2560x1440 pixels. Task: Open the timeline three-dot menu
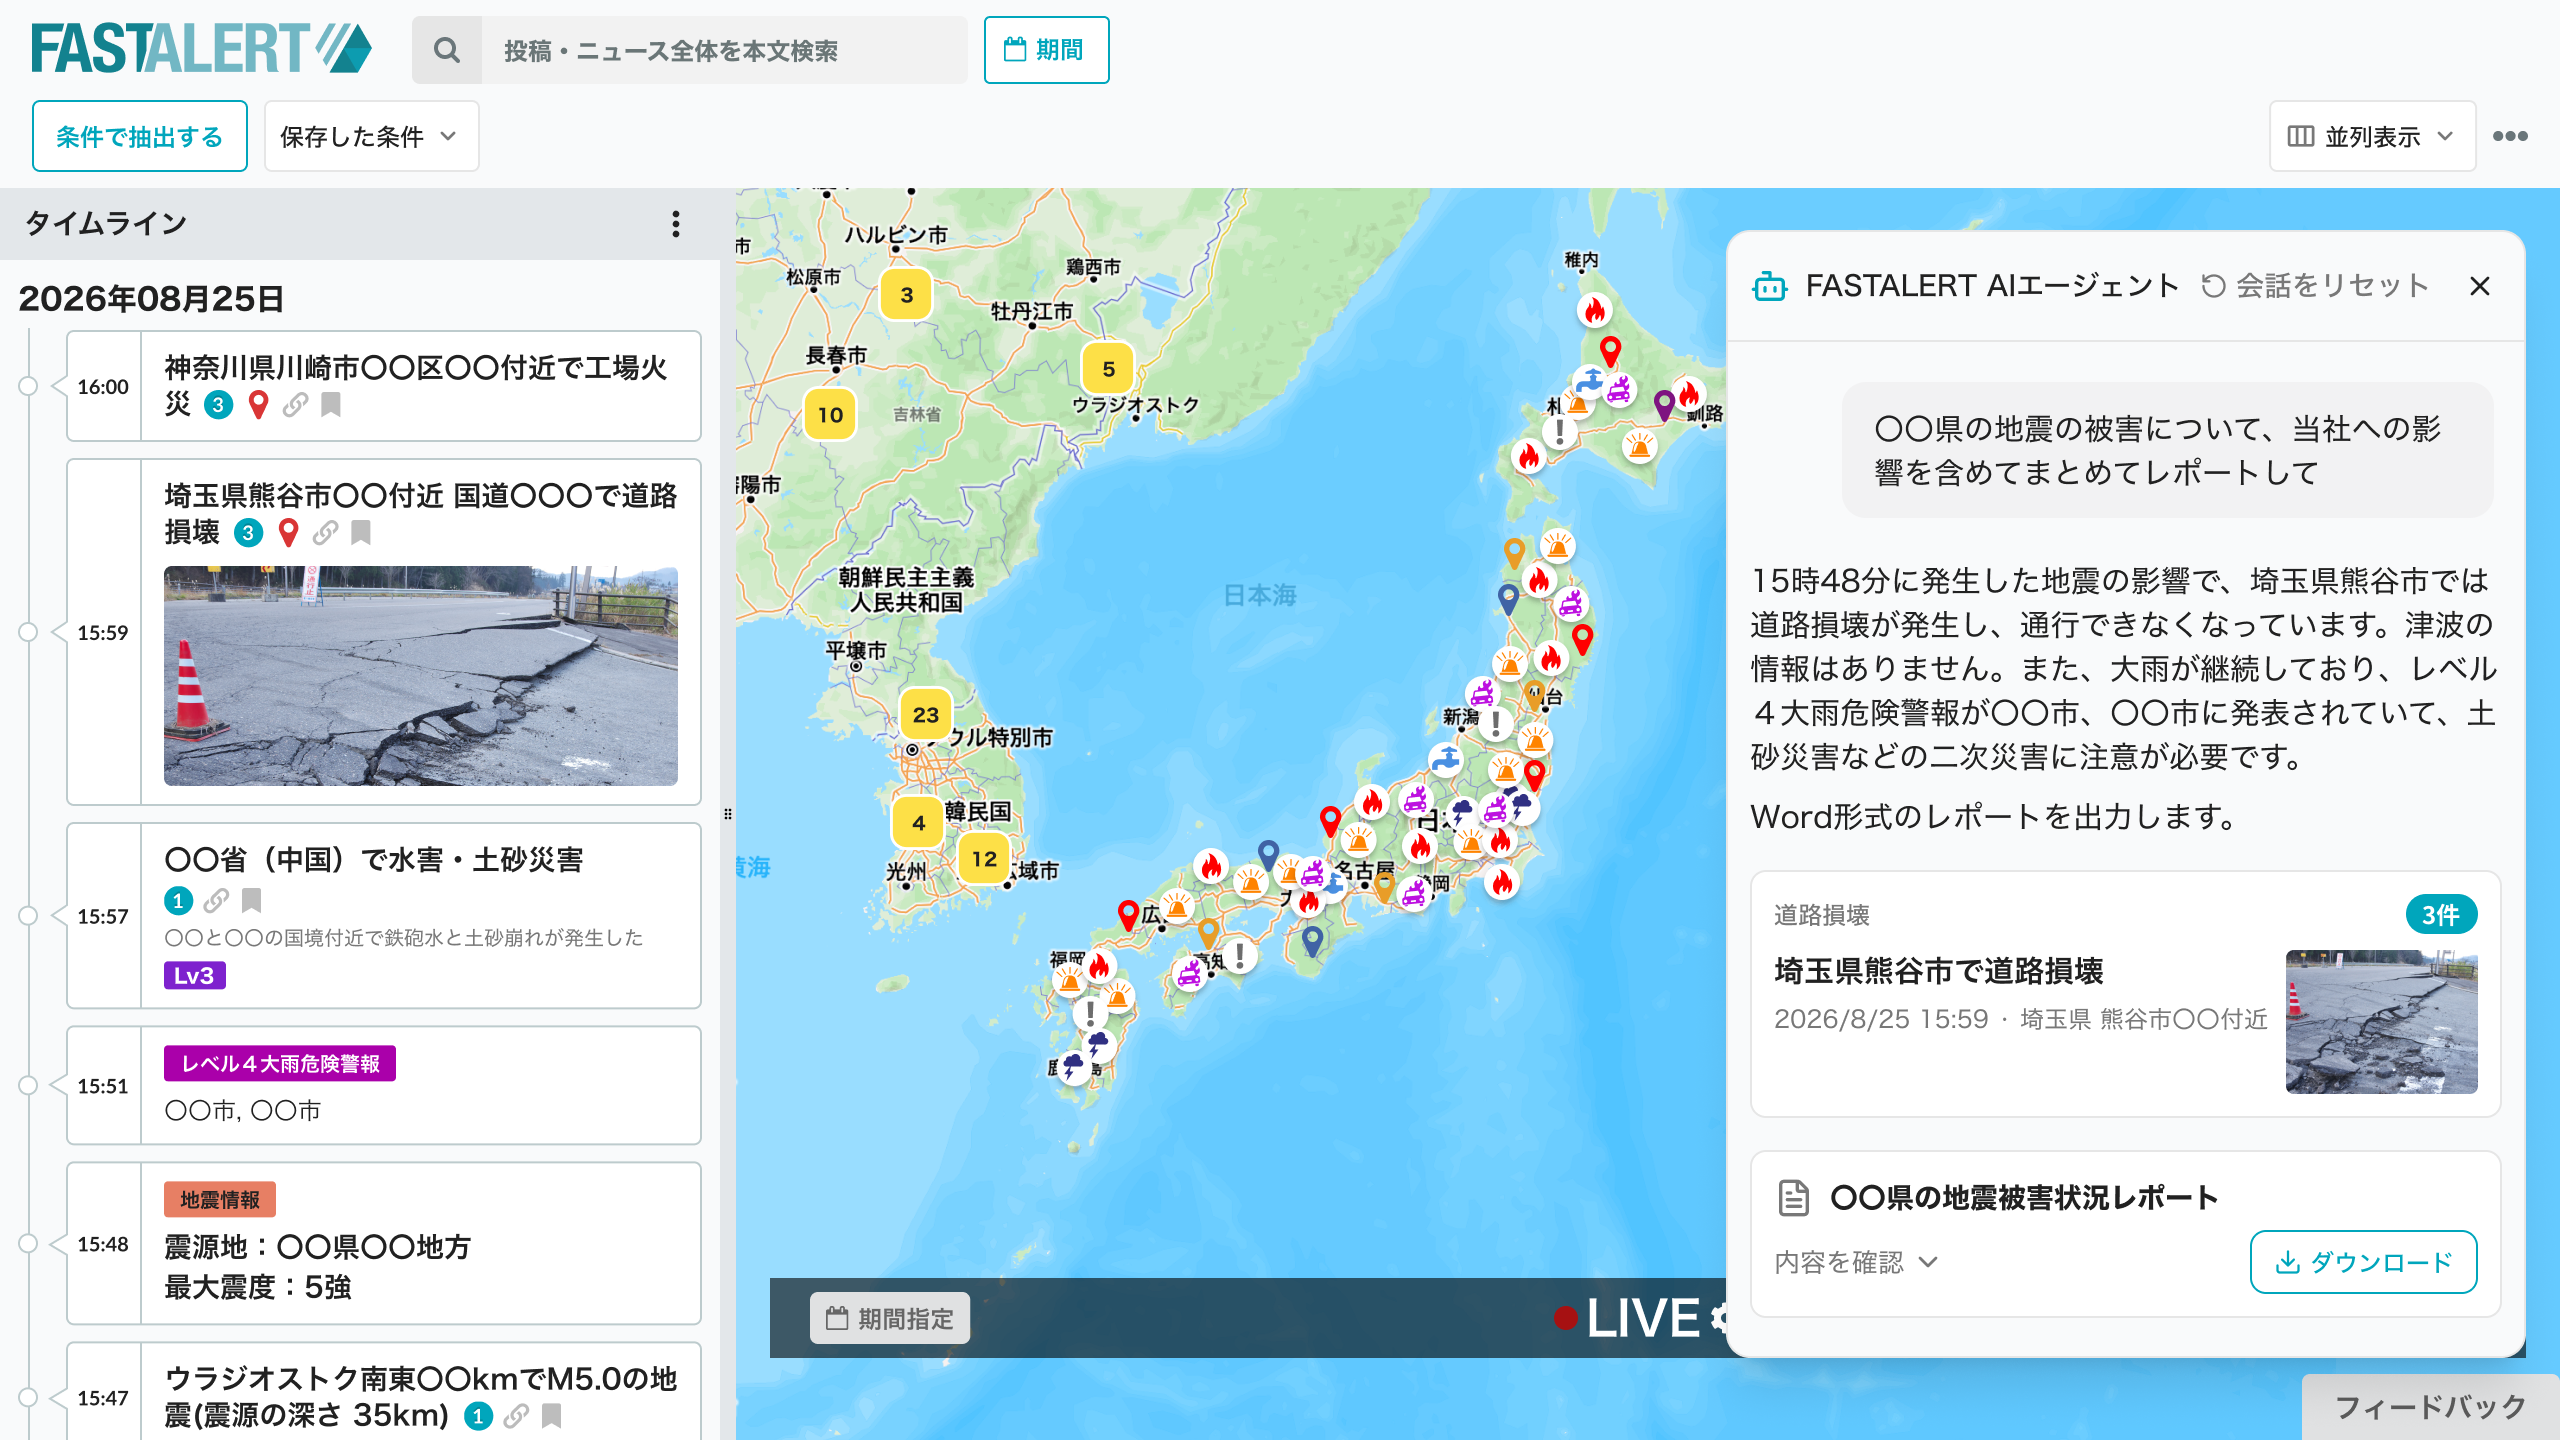click(x=676, y=224)
